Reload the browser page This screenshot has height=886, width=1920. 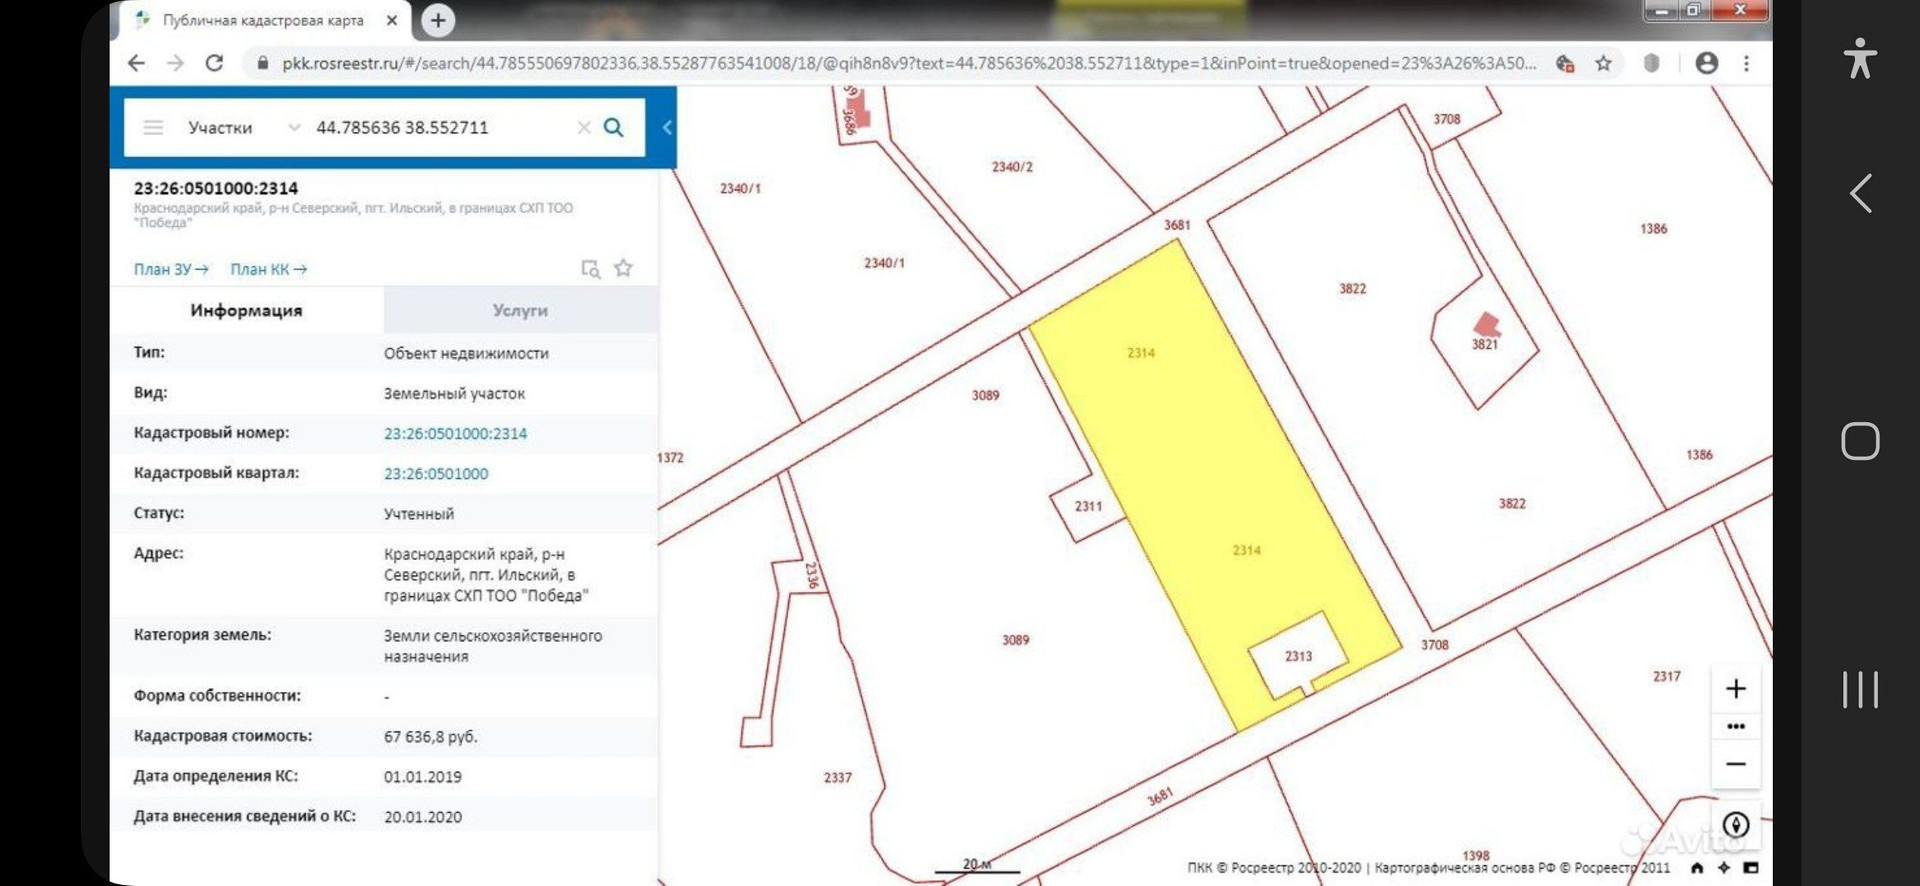pos(214,63)
